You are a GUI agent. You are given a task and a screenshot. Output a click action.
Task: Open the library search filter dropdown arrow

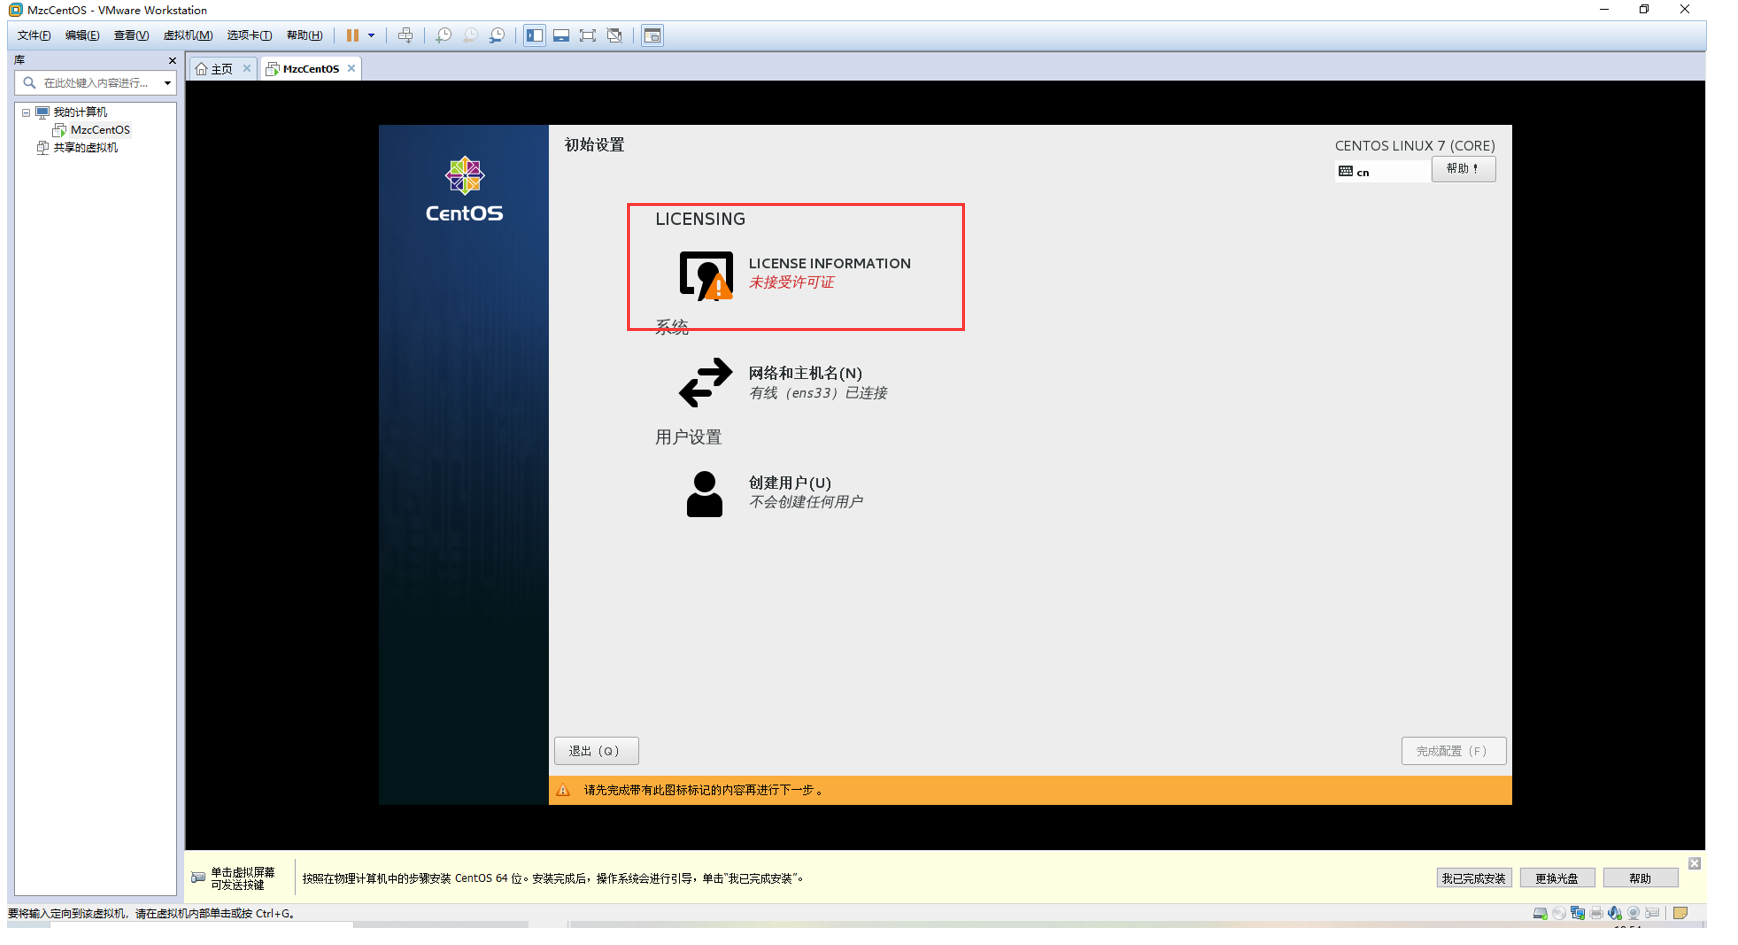[x=167, y=83]
